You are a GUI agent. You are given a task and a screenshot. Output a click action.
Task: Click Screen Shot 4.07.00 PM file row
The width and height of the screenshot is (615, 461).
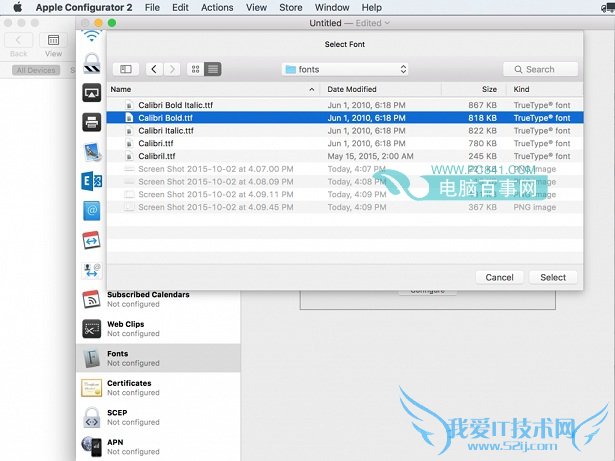[x=345, y=169]
